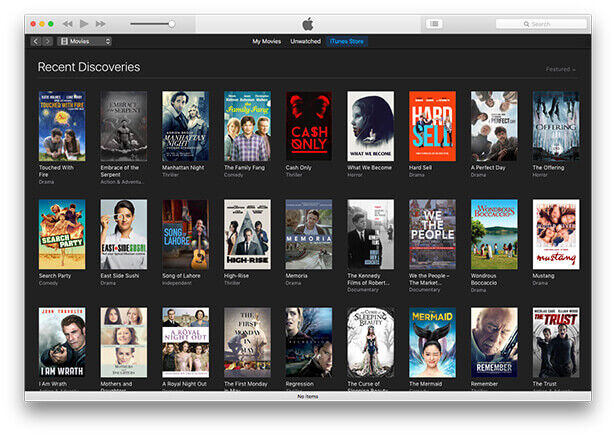Image resolution: width=616 pixels, height=437 pixels.
Task: Open The Family Fang poster
Action: click(247, 126)
